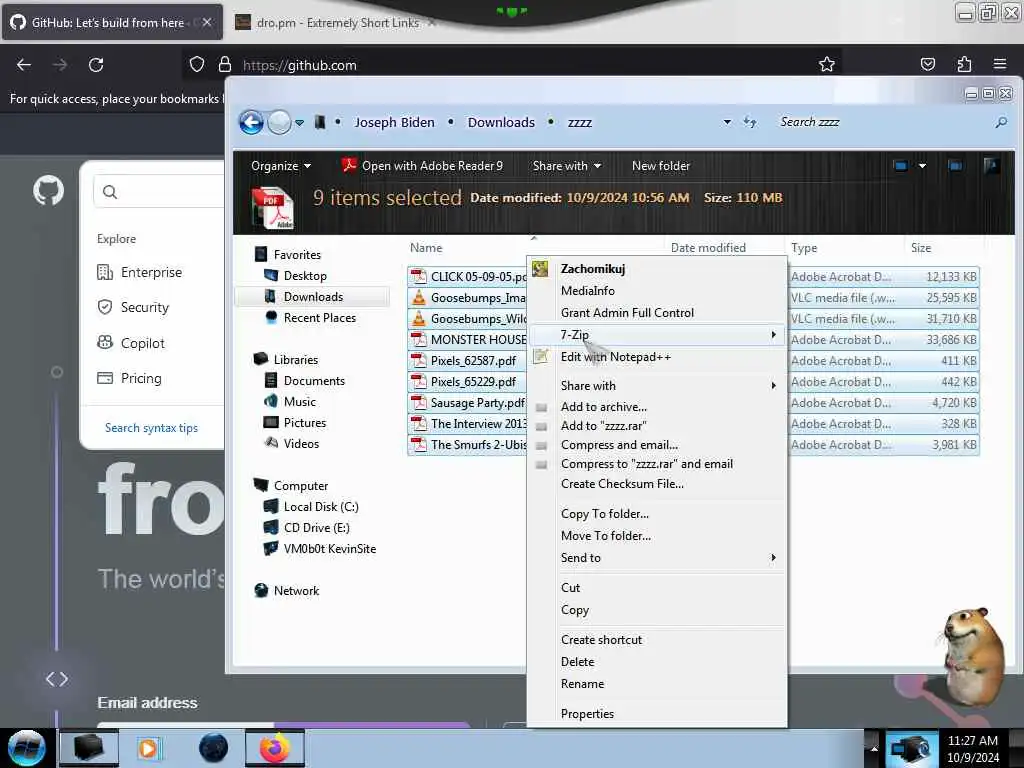Open the Organize dropdown menu
The width and height of the screenshot is (1024, 768).
pos(281,166)
